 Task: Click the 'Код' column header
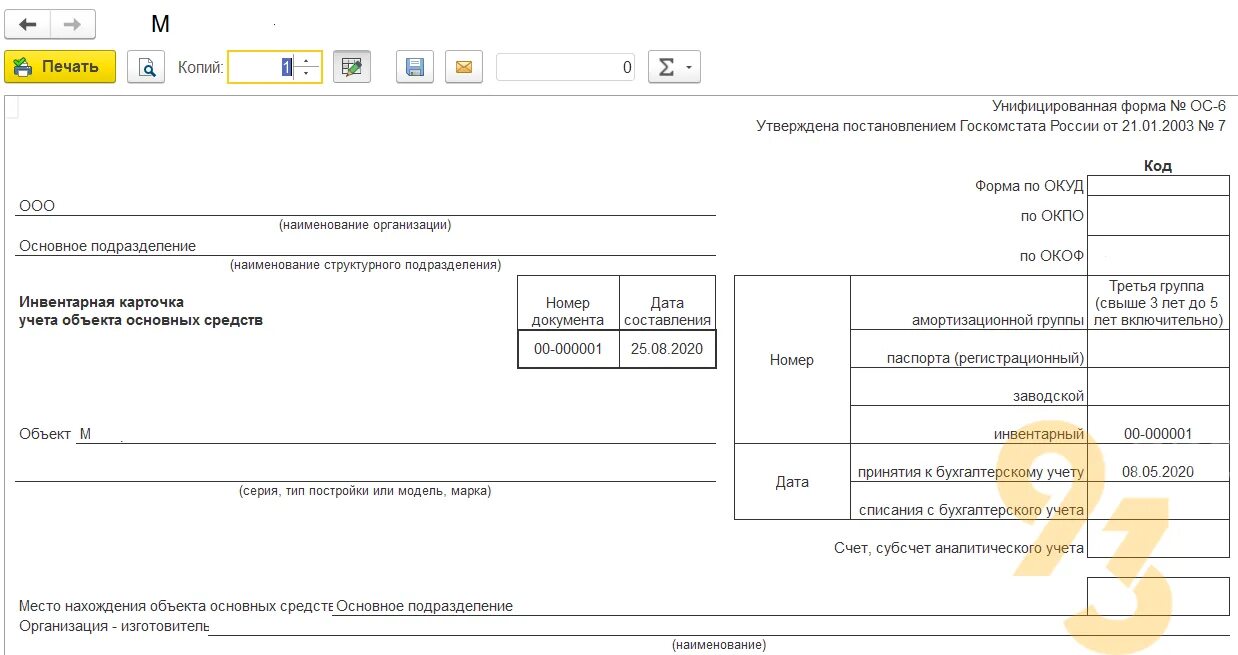1158,166
